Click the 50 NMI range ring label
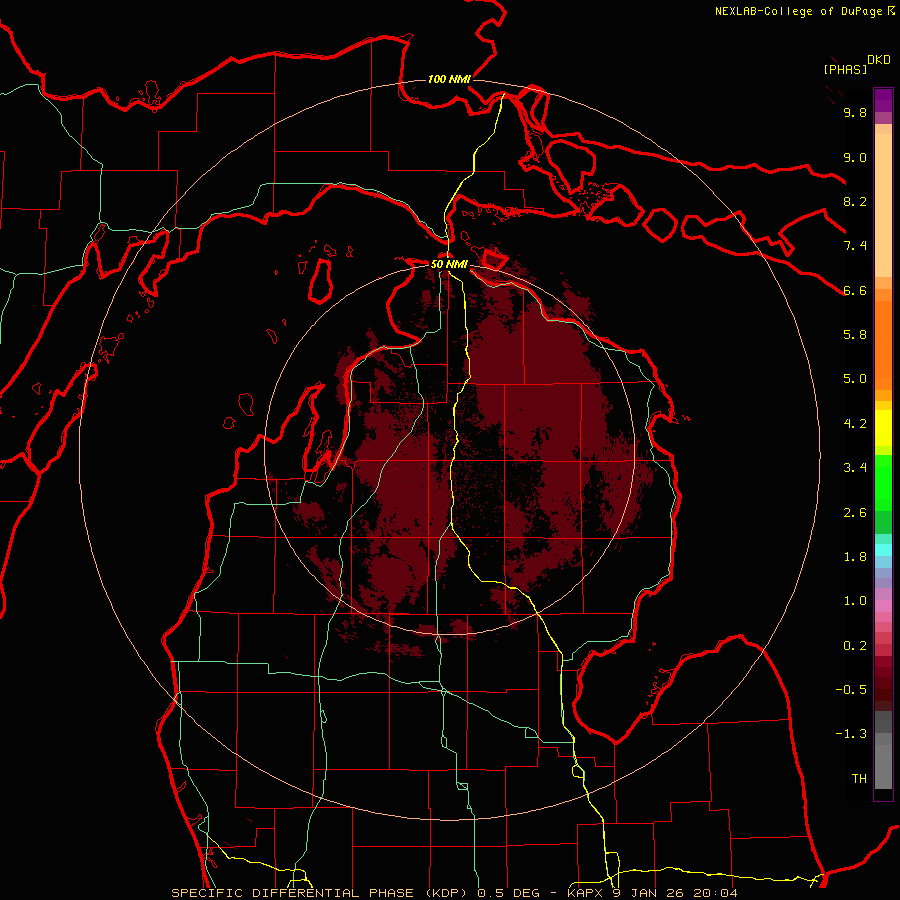 click(449, 265)
